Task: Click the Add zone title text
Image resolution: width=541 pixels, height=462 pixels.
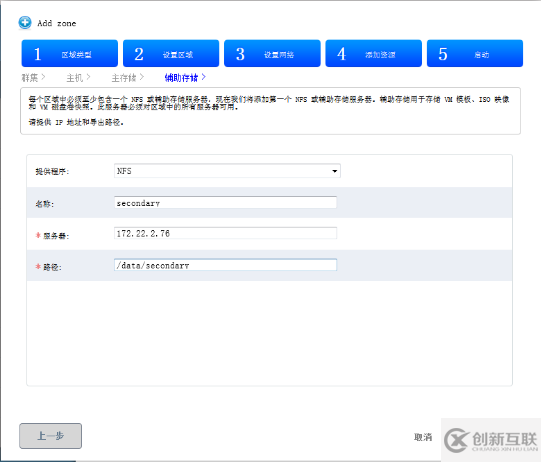Action: pyautogui.click(x=57, y=23)
